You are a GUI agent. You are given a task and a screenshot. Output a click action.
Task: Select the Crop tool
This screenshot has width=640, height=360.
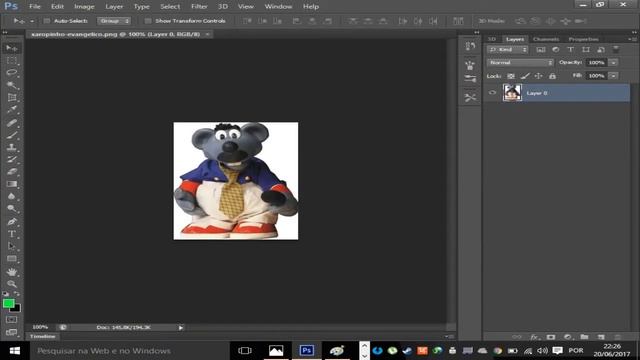[x=12, y=98]
